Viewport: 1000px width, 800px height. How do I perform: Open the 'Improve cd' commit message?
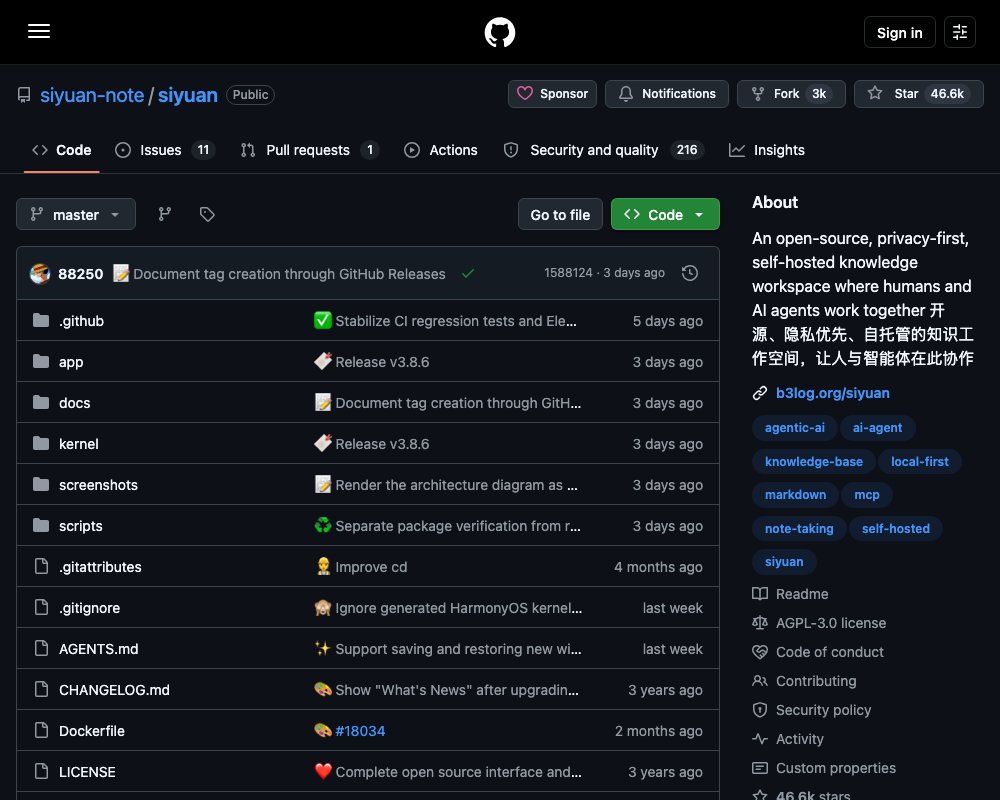(371, 567)
